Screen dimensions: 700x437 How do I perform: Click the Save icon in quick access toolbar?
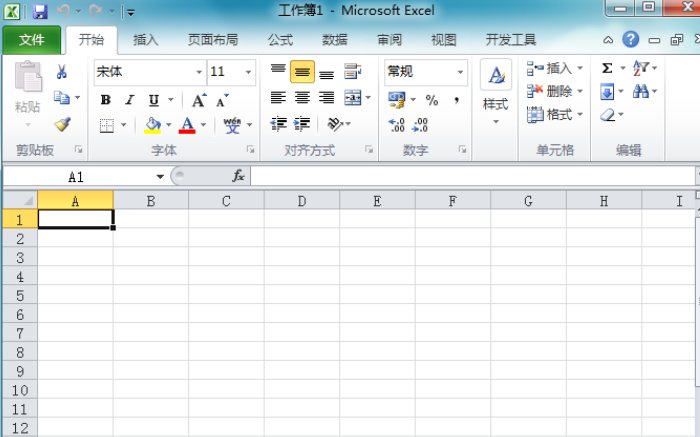click(40, 12)
